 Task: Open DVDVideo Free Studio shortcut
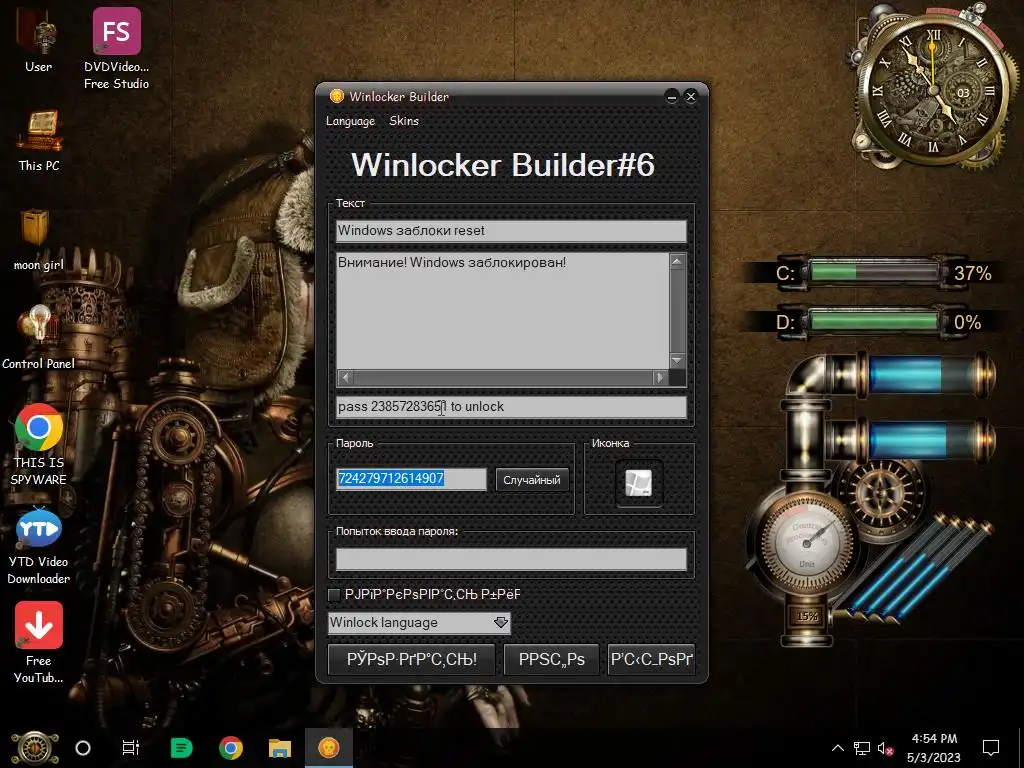click(x=116, y=48)
